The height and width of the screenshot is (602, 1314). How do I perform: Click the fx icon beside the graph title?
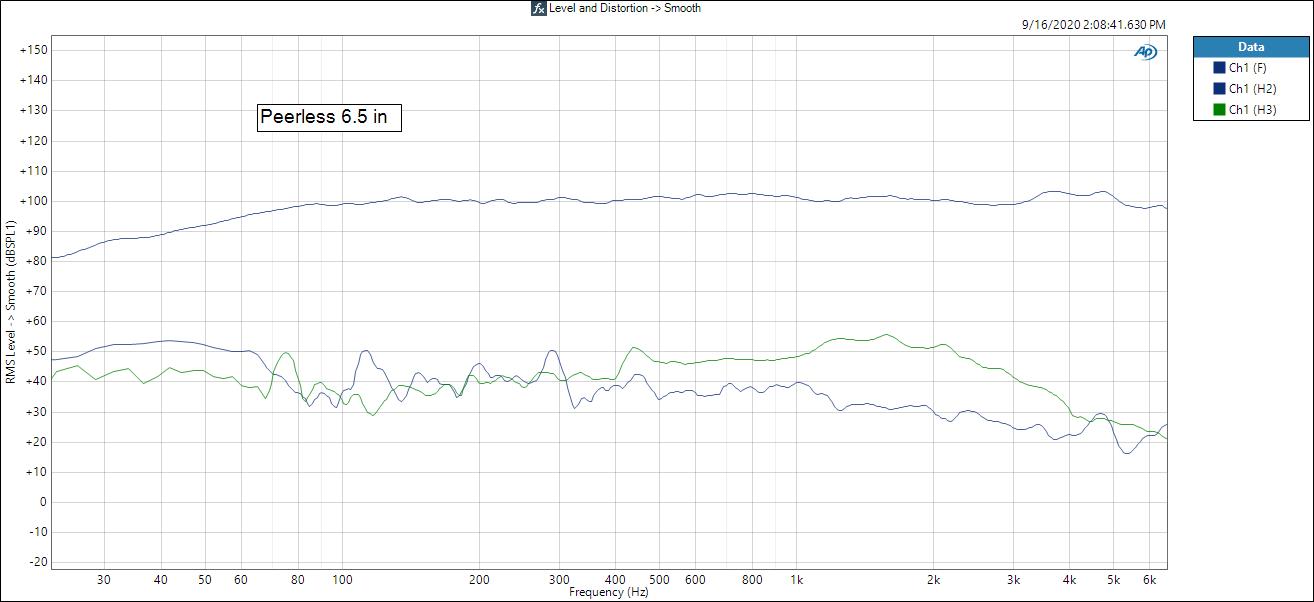click(x=539, y=8)
